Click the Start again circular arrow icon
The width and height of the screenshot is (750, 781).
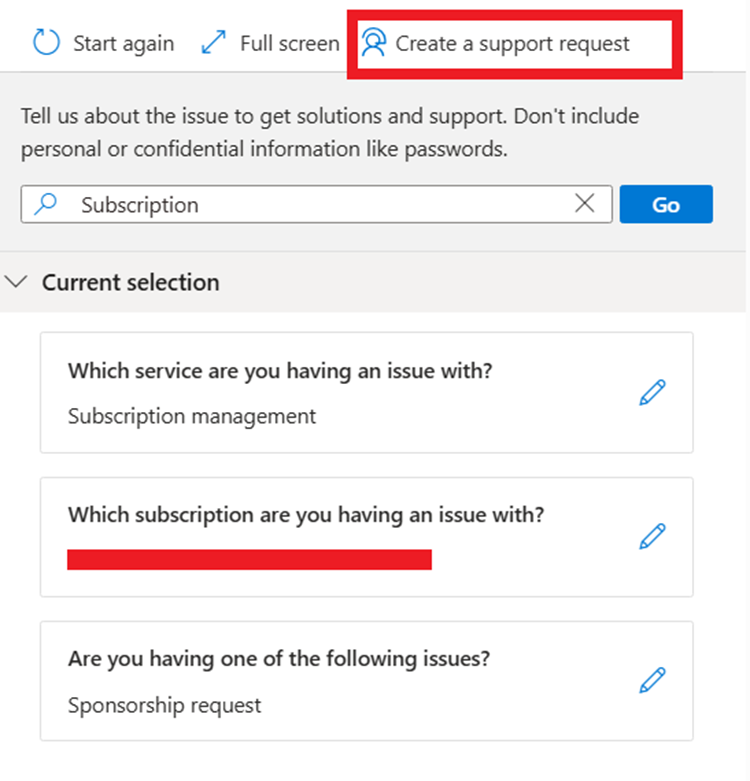[47, 43]
